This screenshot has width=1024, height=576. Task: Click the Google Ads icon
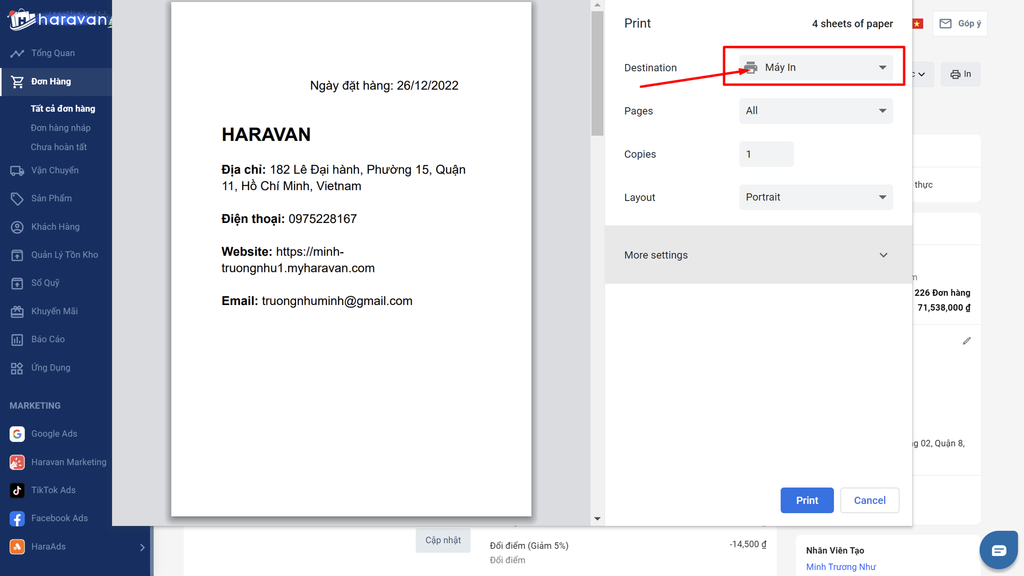coord(17,434)
